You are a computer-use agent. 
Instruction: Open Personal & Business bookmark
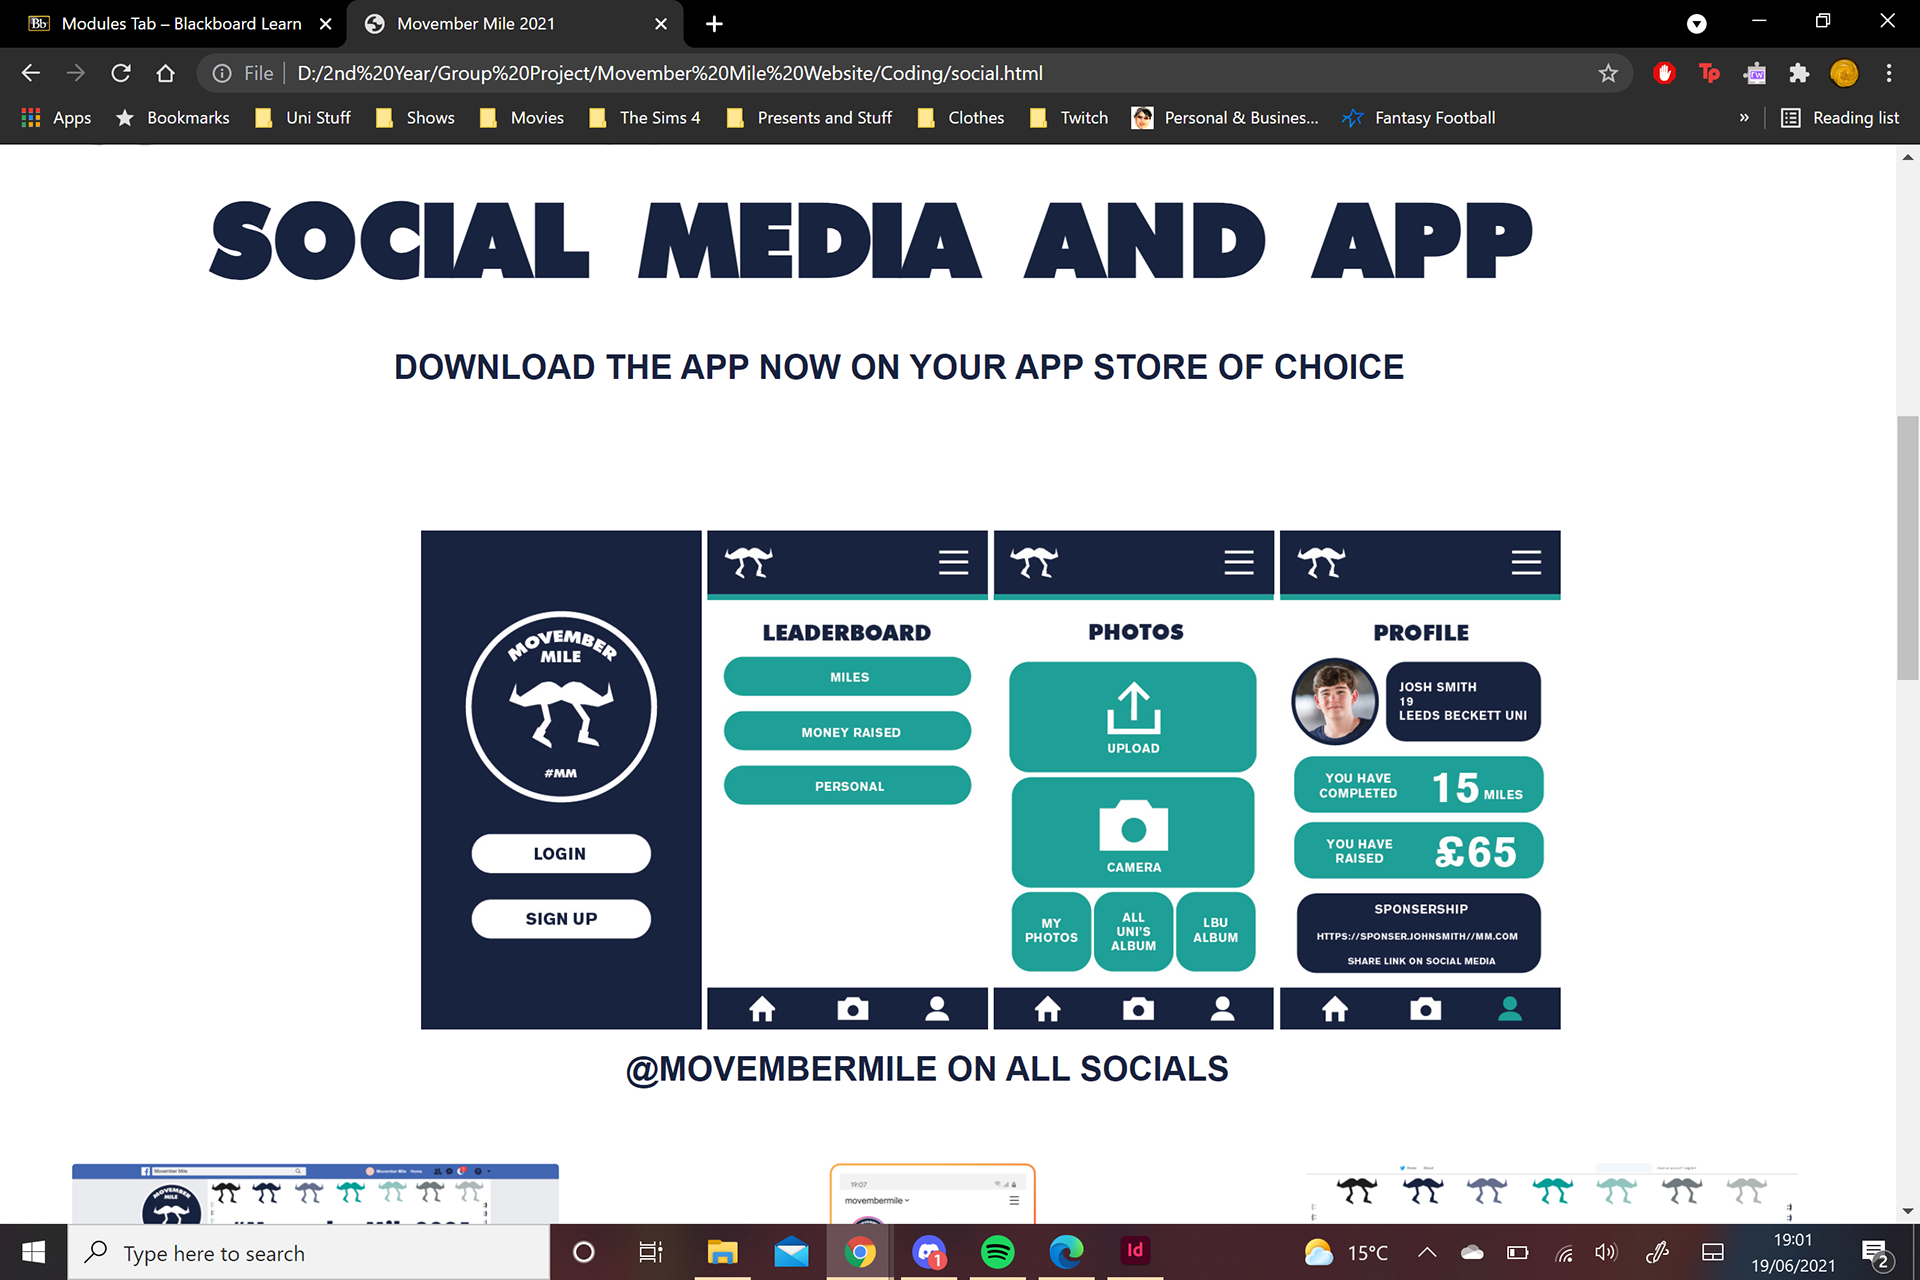coord(1226,118)
